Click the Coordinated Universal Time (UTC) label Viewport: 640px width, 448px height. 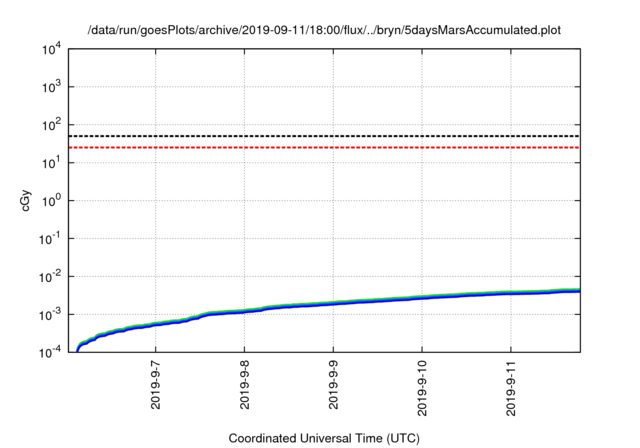(x=324, y=438)
